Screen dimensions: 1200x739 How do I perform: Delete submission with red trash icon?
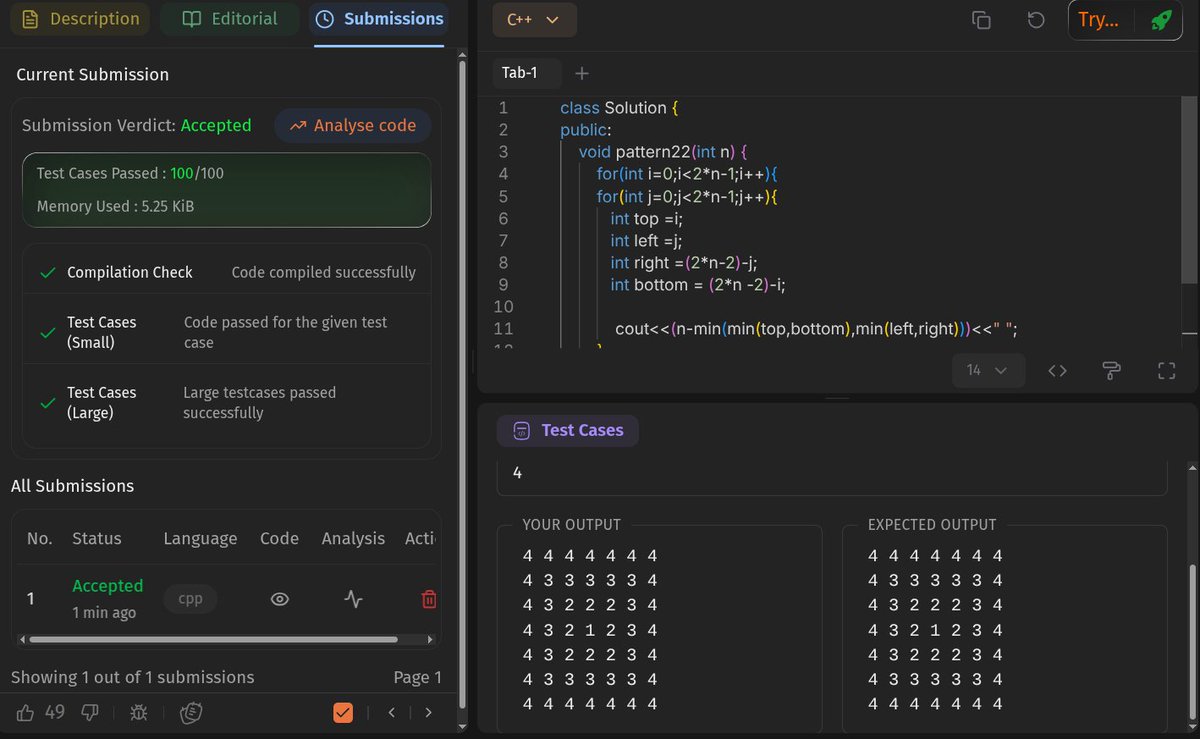click(429, 599)
